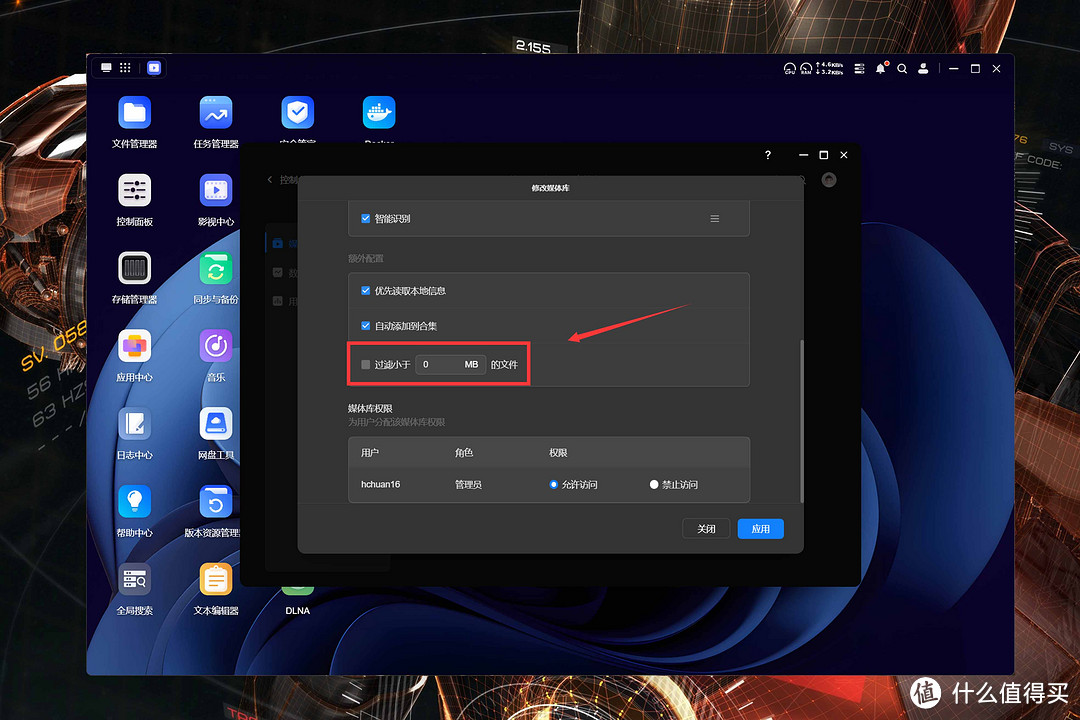Launch the 音乐 (Music) app
Screen dimensions: 1080x720
(x=215, y=346)
